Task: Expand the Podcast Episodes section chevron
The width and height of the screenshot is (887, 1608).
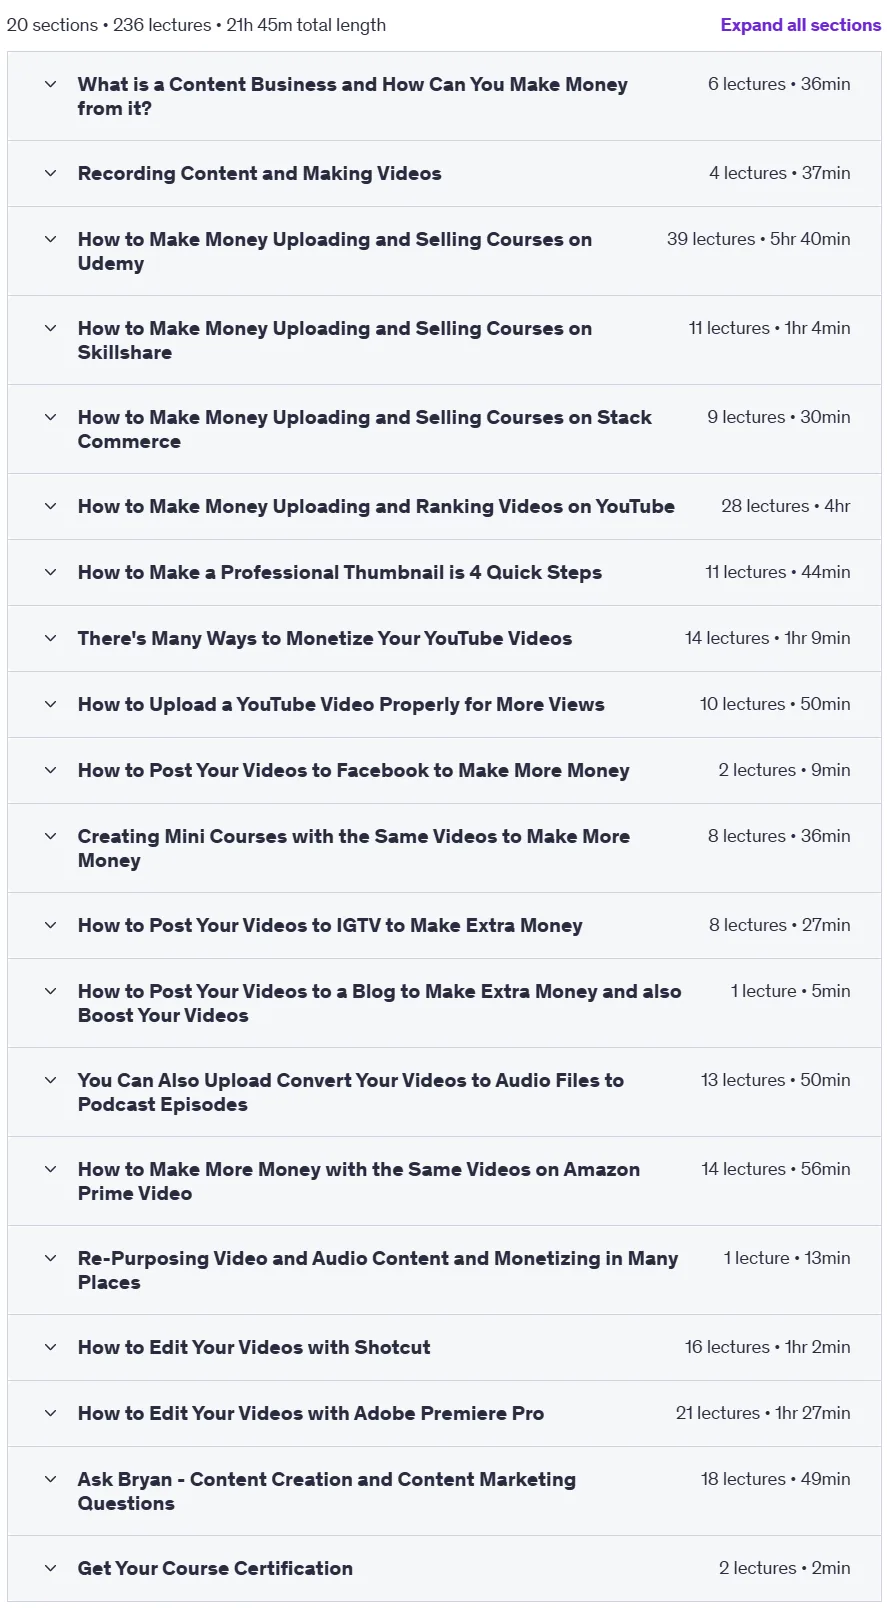Action: point(51,1080)
